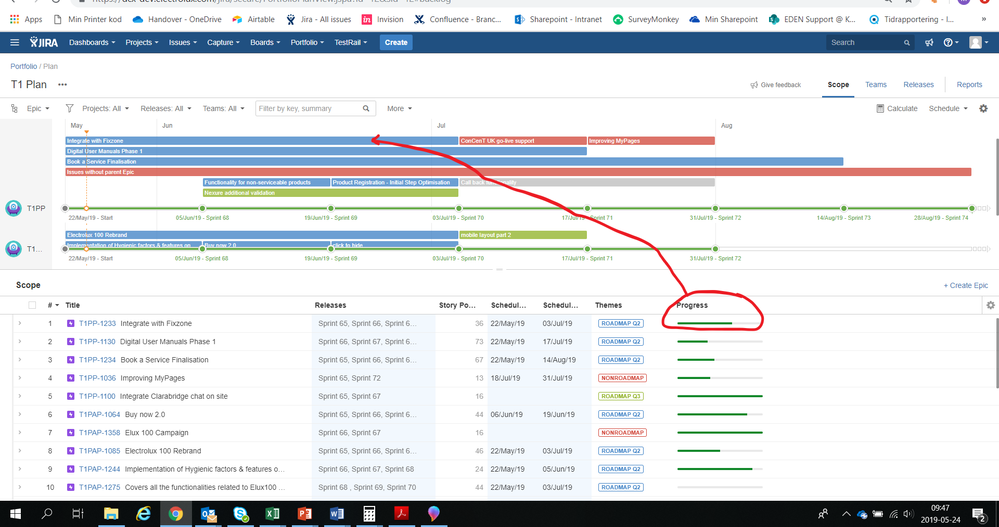
Task: Click the JIRA logo
Action: point(43,43)
